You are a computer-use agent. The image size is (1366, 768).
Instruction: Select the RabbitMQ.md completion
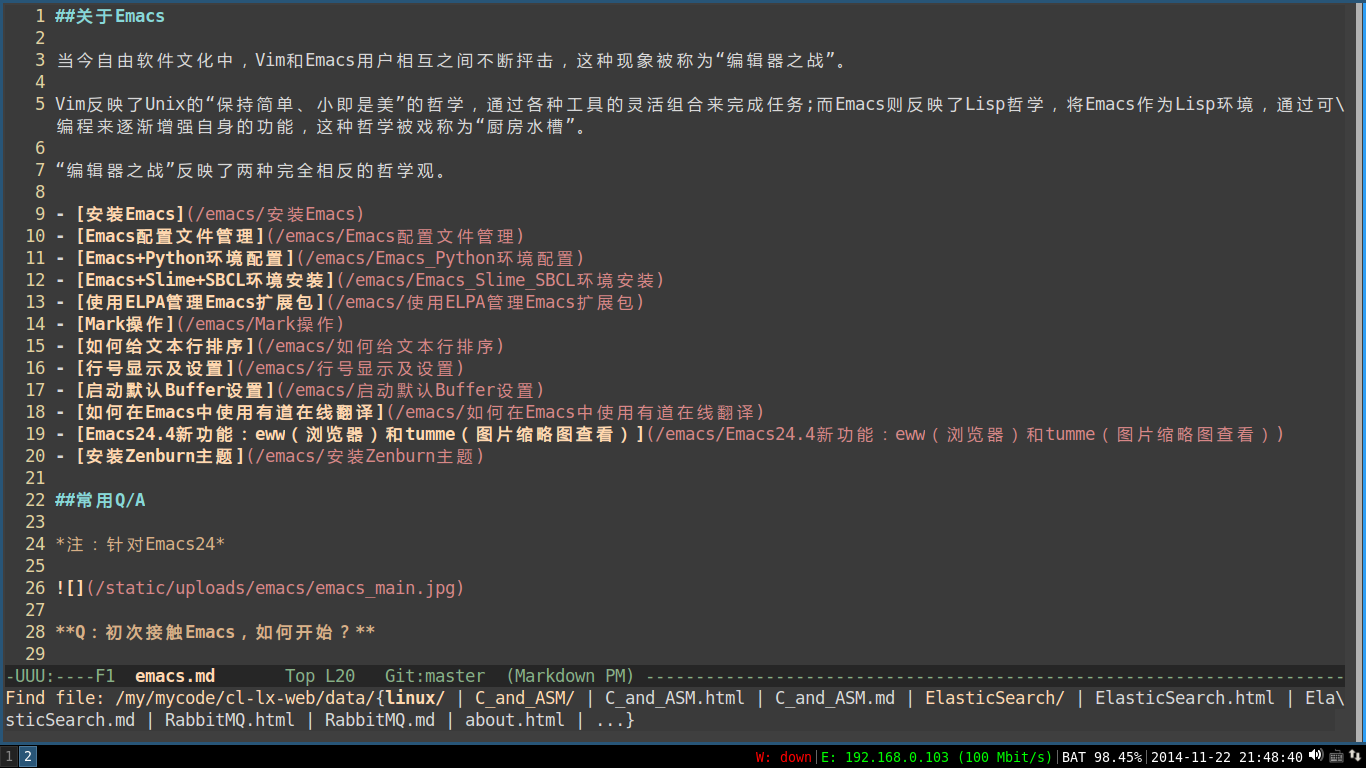[380, 720]
